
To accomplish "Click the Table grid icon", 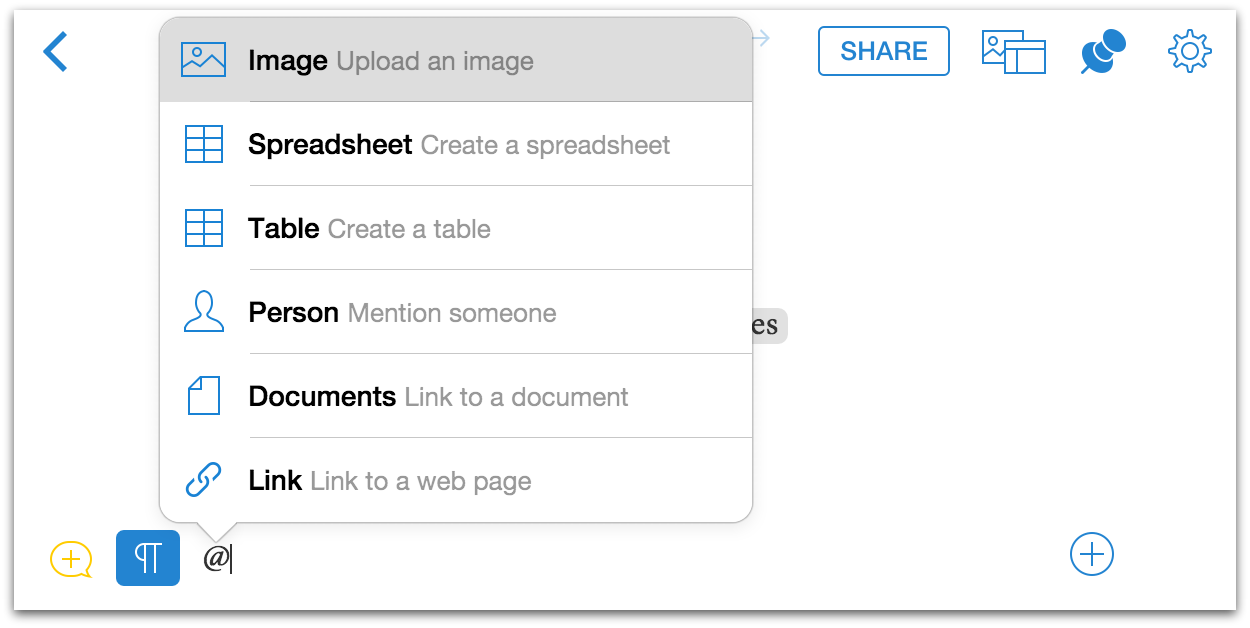I will [x=204, y=229].
